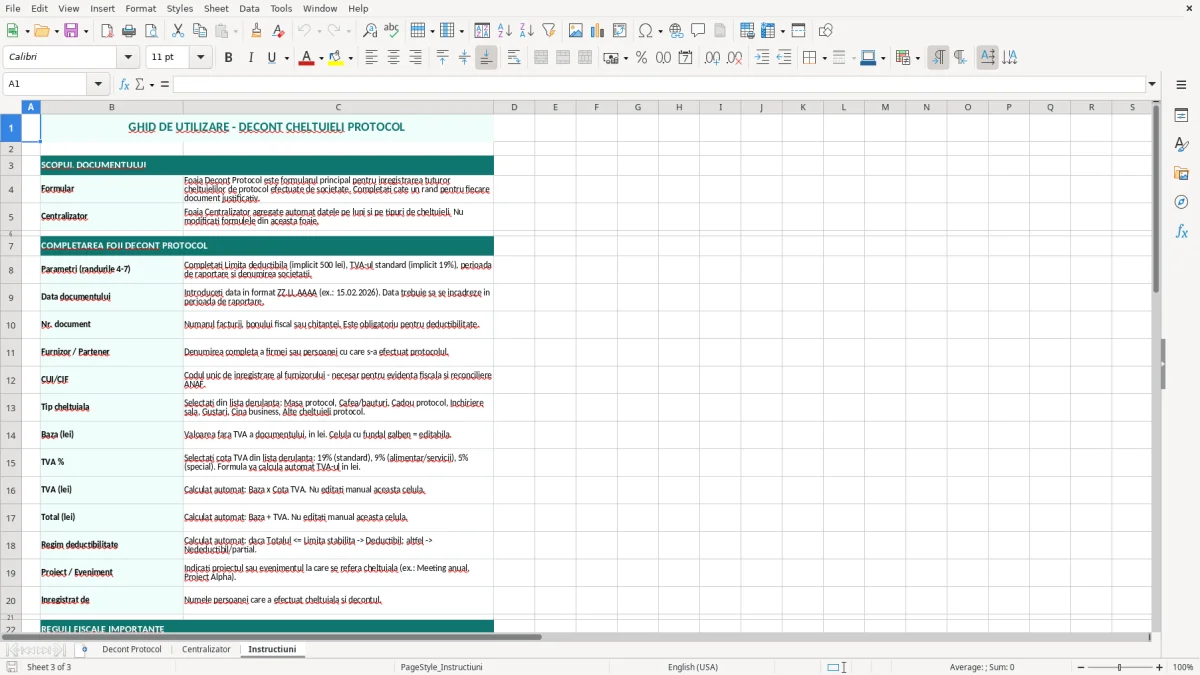The width and height of the screenshot is (1200, 675).
Task: Open the Styles menu
Action: tap(180, 8)
